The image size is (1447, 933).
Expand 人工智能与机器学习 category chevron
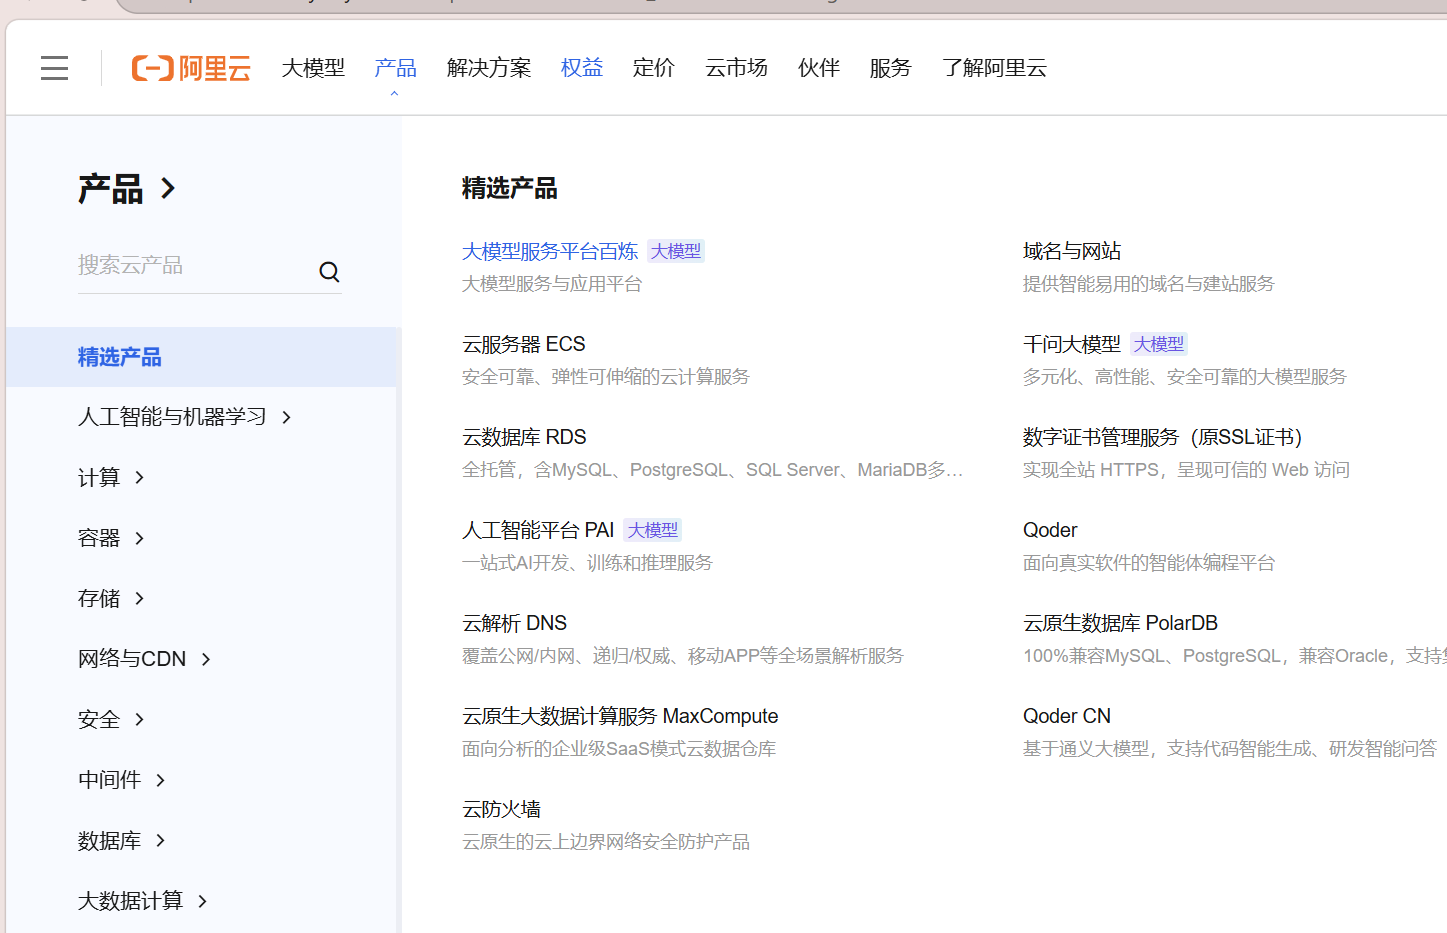287,417
